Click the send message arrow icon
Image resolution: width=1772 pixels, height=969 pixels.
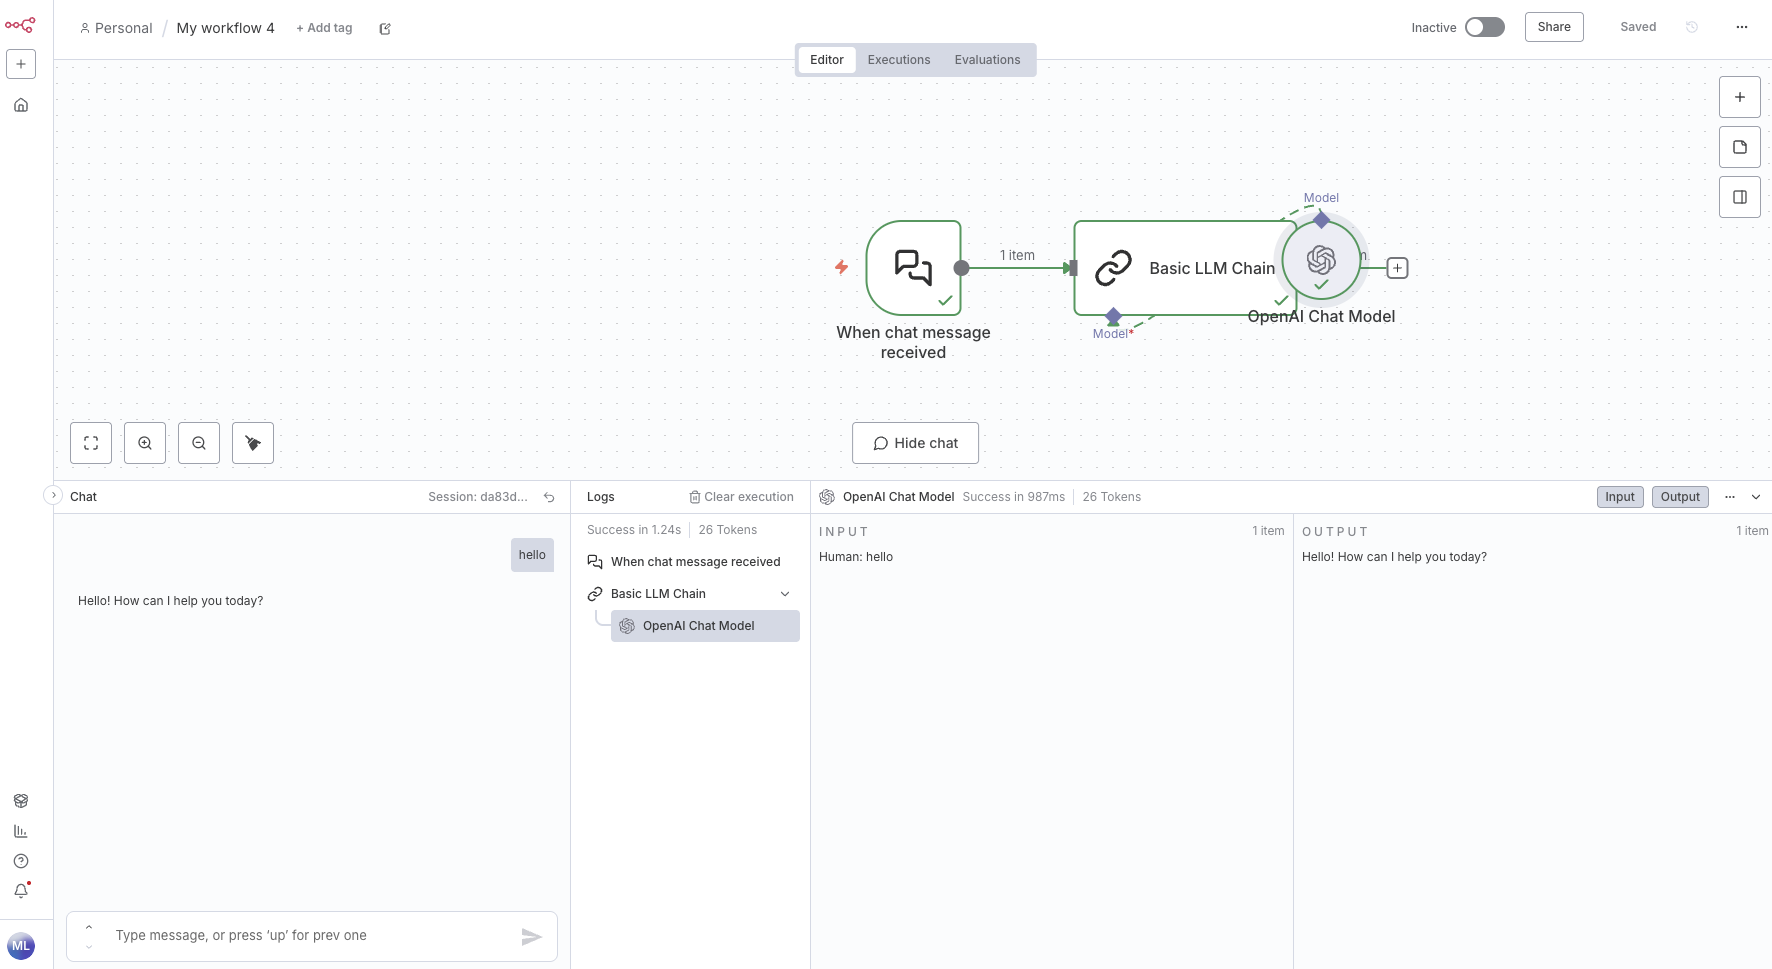[531, 936]
